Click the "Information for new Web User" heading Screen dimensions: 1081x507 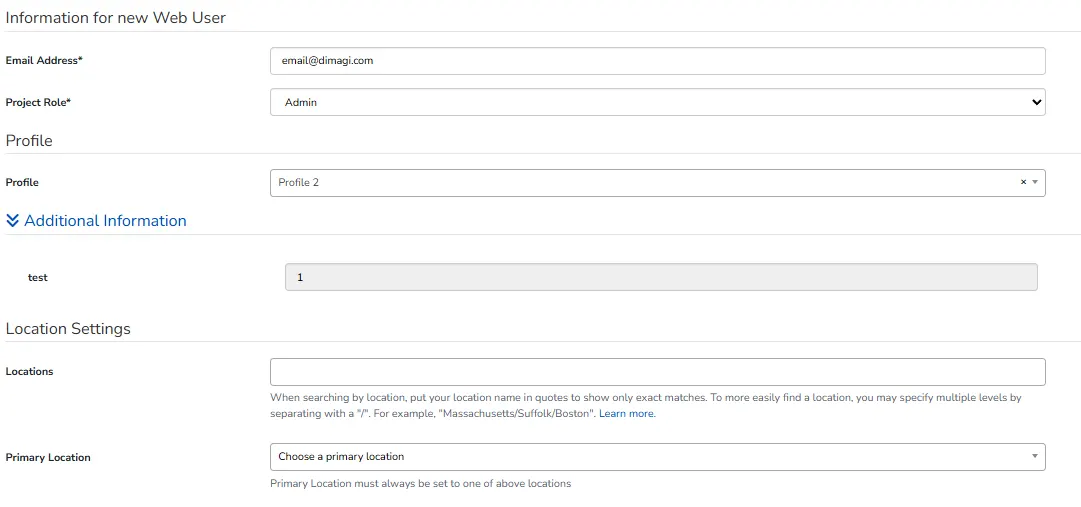pos(116,18)
